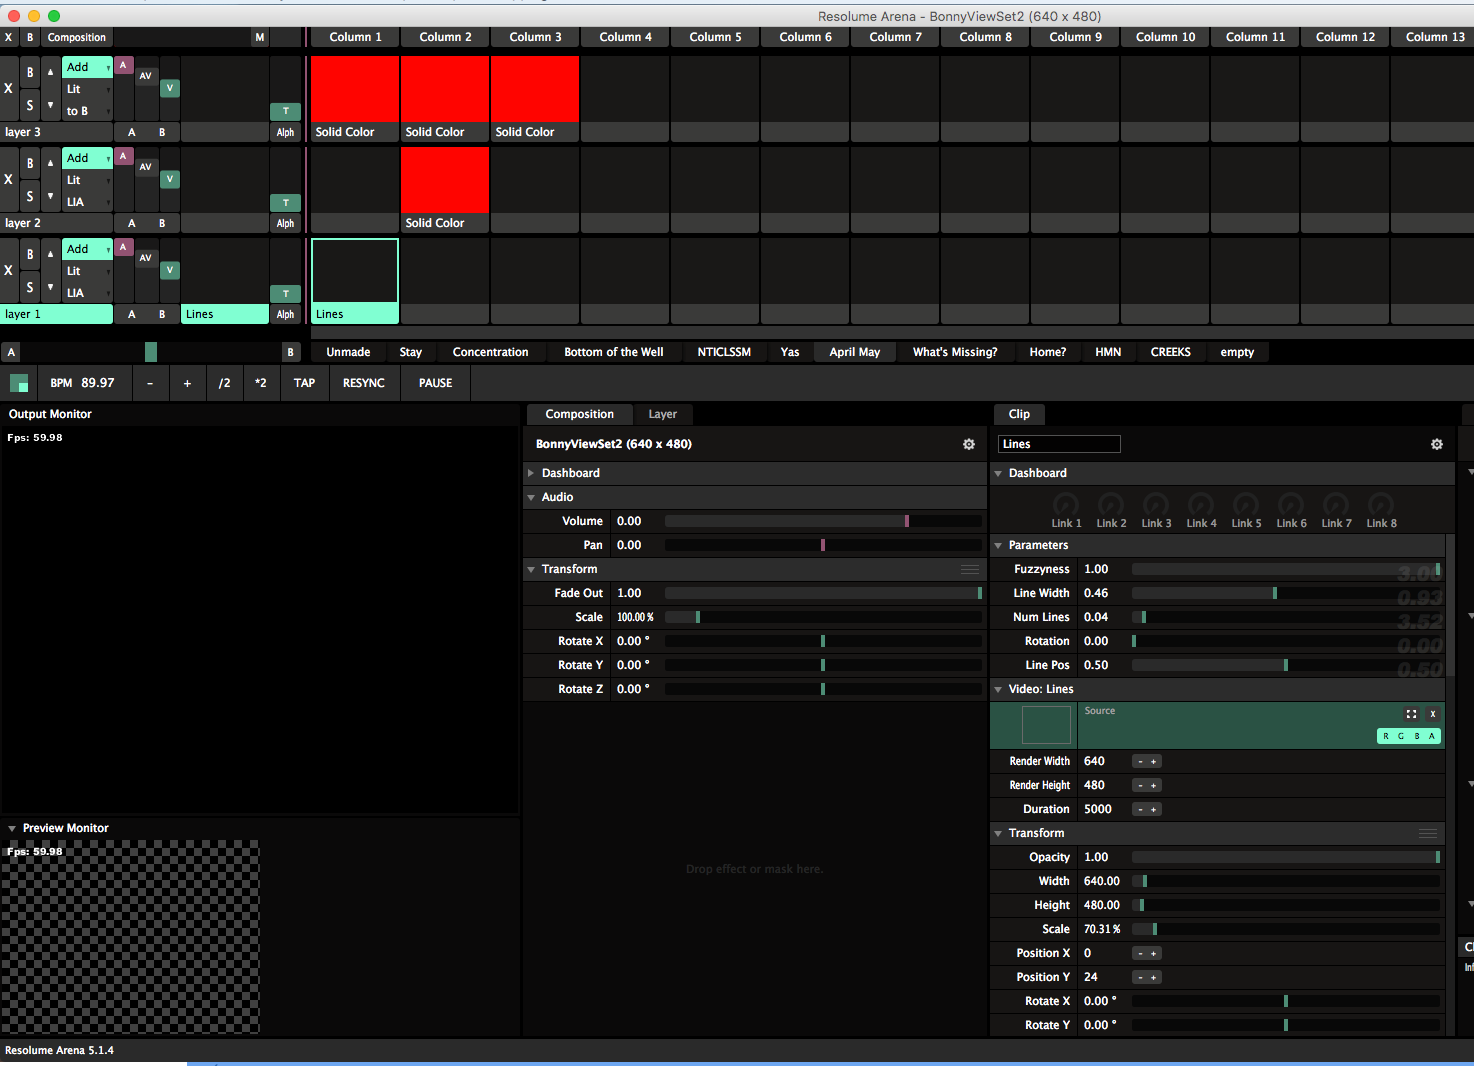Switch to the Layer tab
The image size is (1474, 1066).
tap(662, 414)
